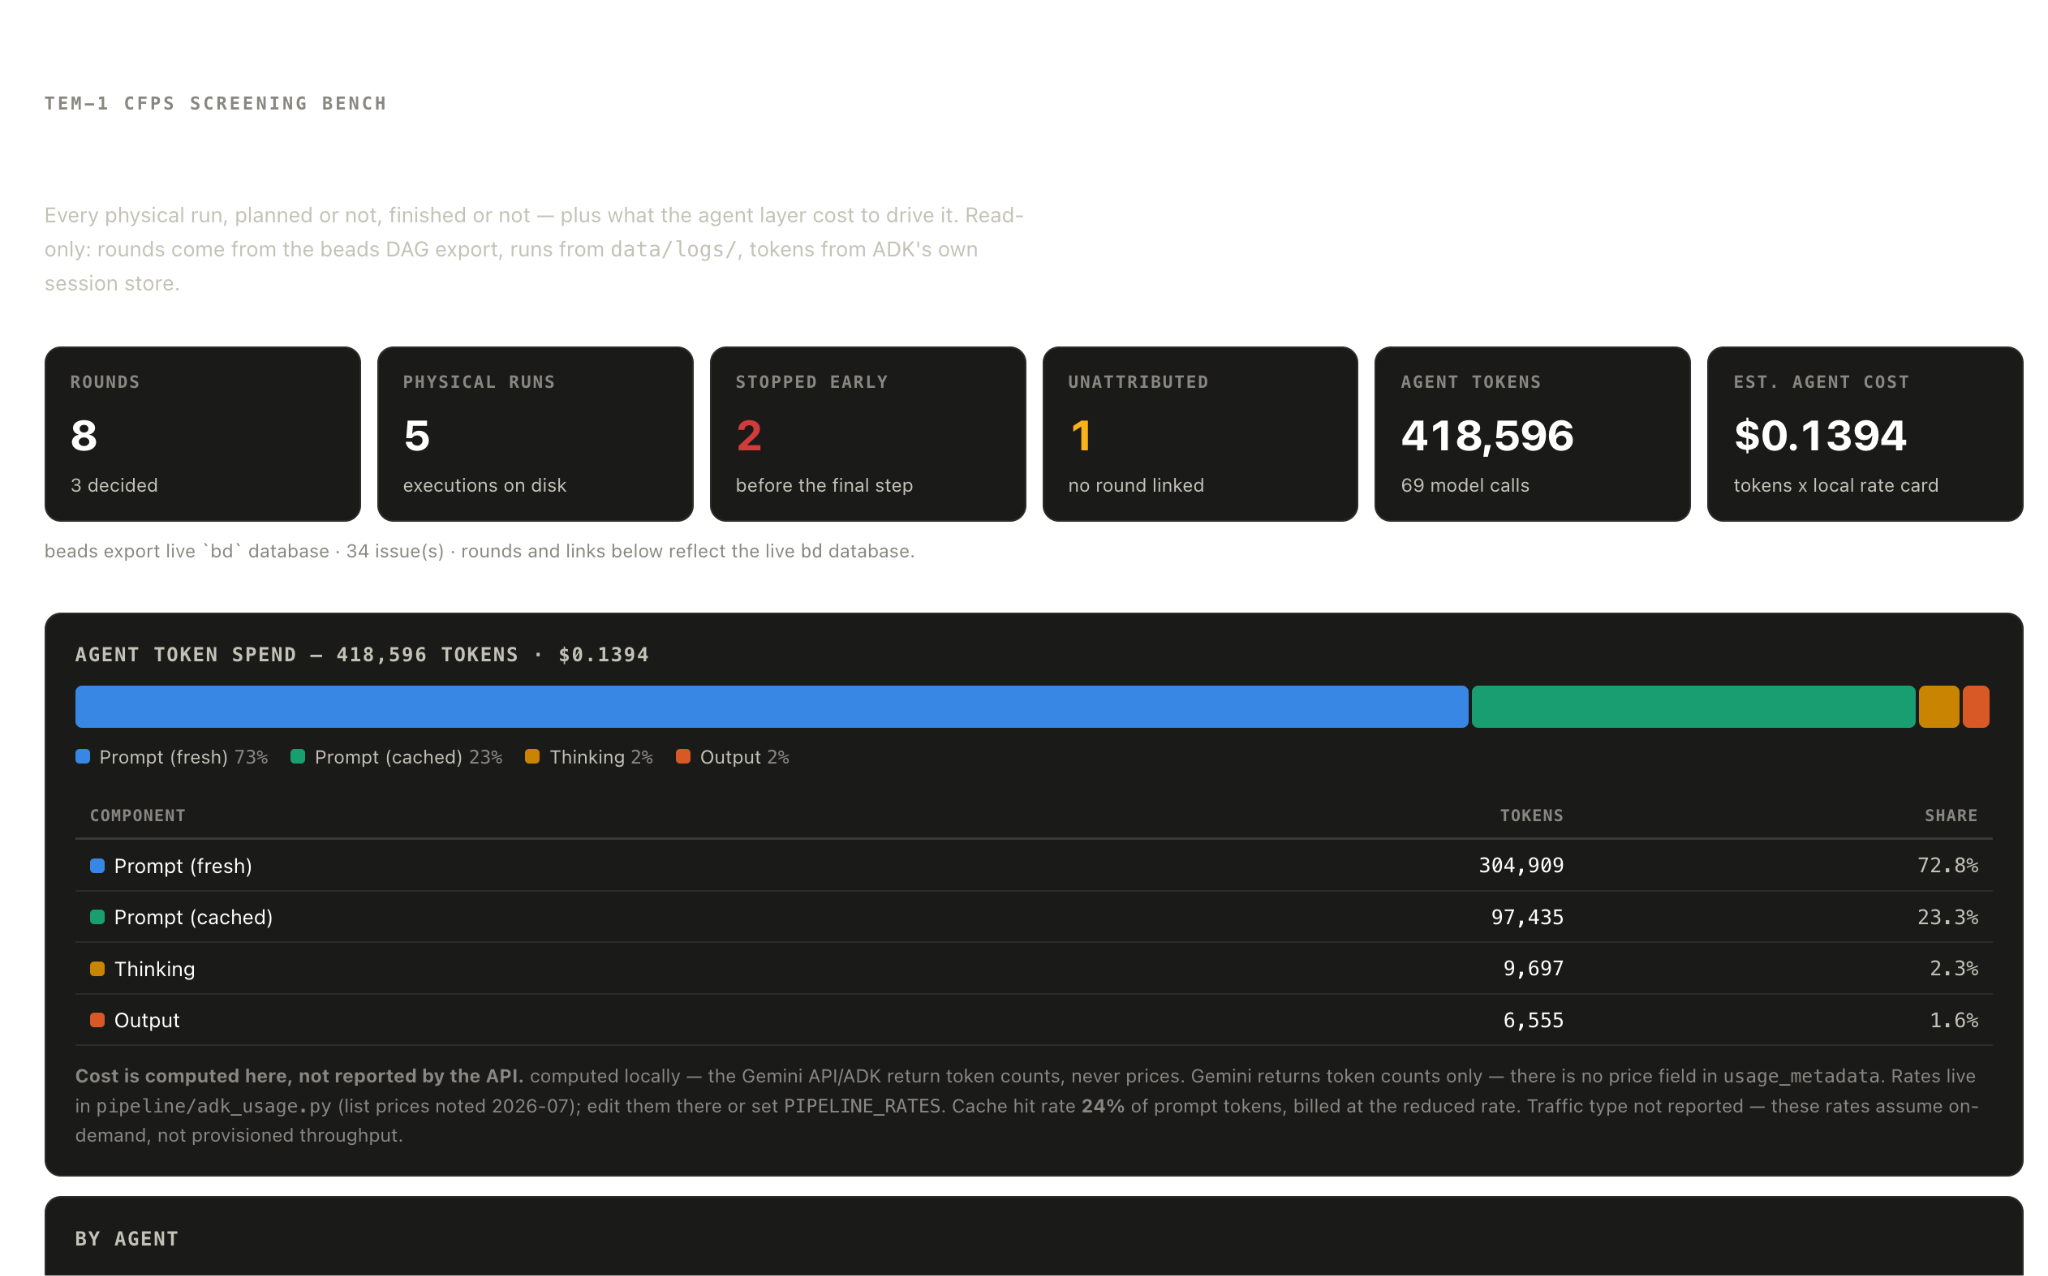Click the 6,555 tokens value

1533,1020
